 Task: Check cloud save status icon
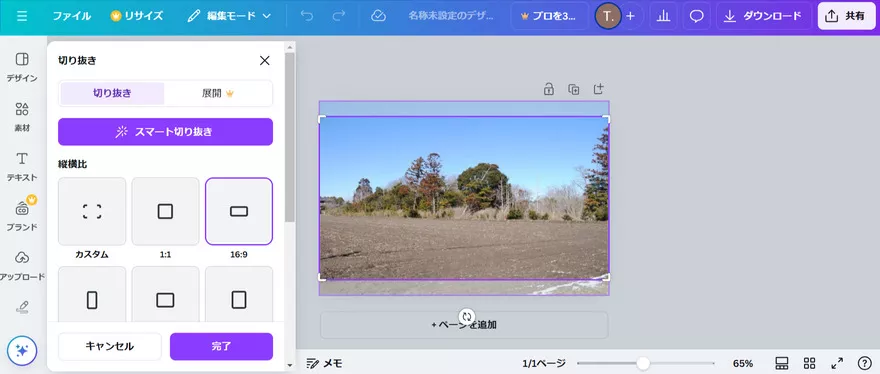click(x=378, y=16)
